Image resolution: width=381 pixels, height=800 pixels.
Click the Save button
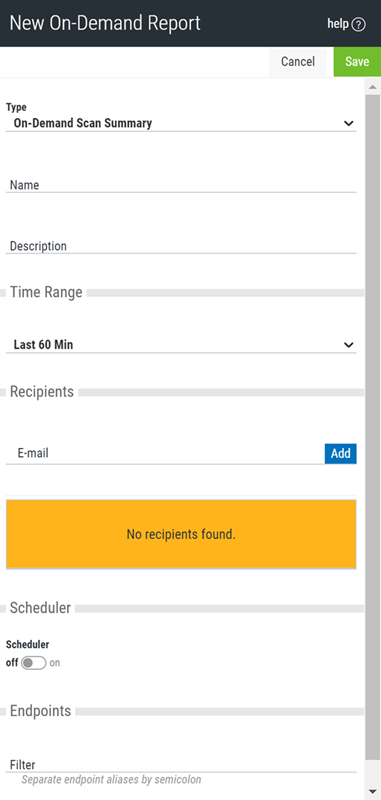357,62
